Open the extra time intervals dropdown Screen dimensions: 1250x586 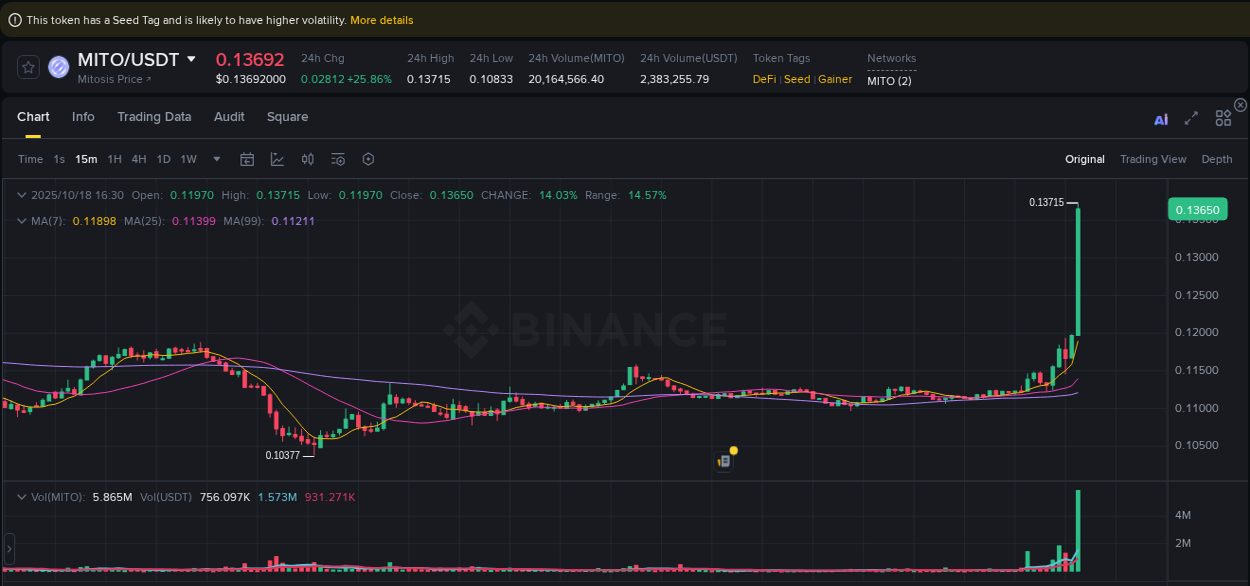(216, 159)
